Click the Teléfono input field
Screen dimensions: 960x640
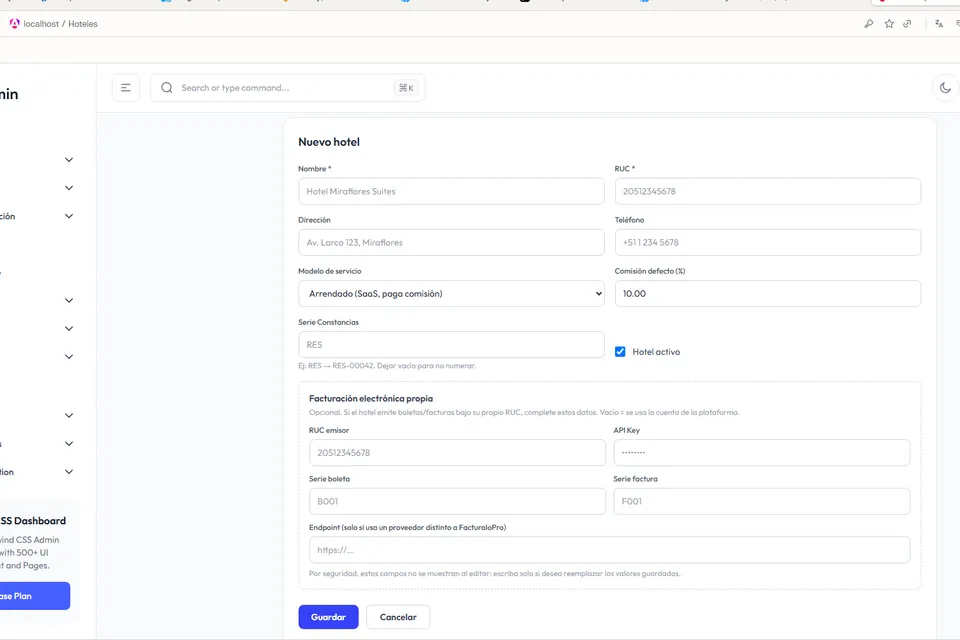[x=768, y=243]
